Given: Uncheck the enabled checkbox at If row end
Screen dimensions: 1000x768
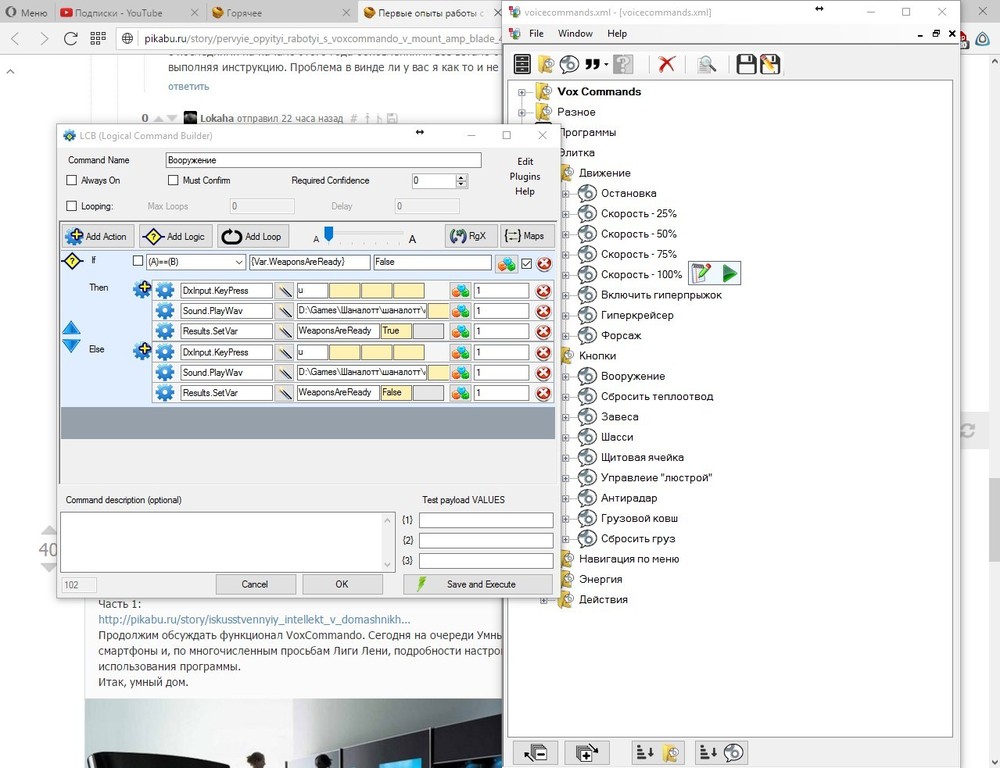Looking at the screenshot, I should [x=526, y=263].
